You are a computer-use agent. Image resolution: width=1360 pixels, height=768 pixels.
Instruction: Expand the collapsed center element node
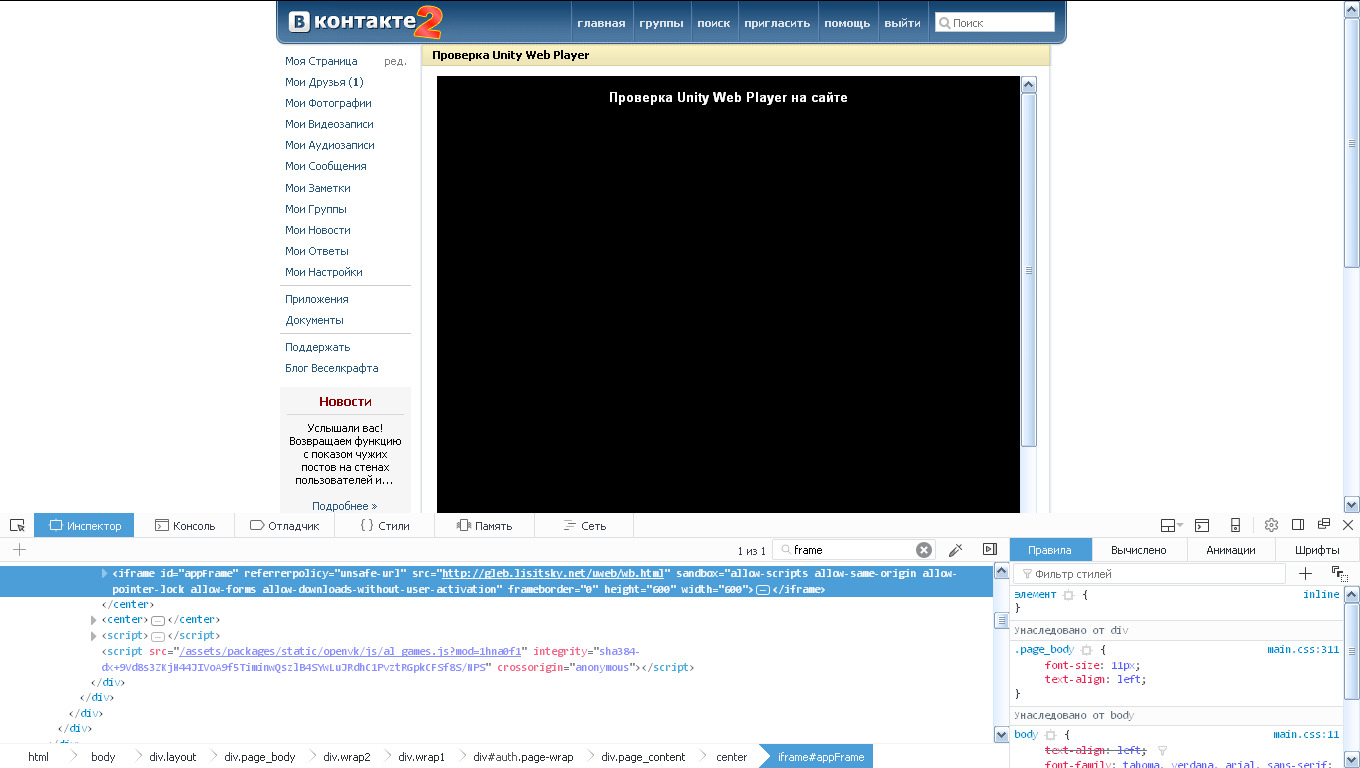95,620
